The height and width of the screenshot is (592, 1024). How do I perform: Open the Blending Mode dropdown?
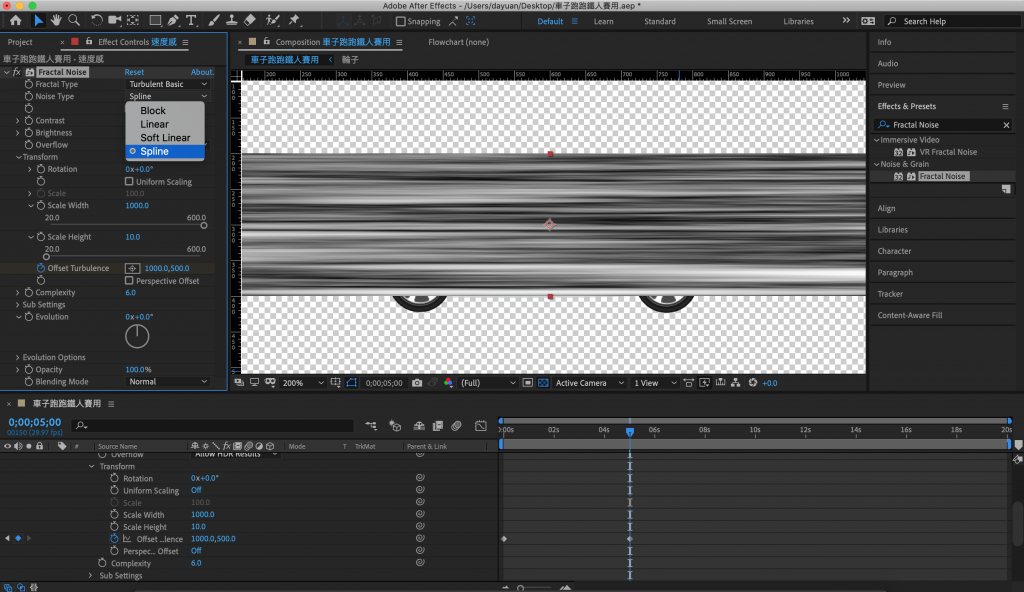(168, 382)
